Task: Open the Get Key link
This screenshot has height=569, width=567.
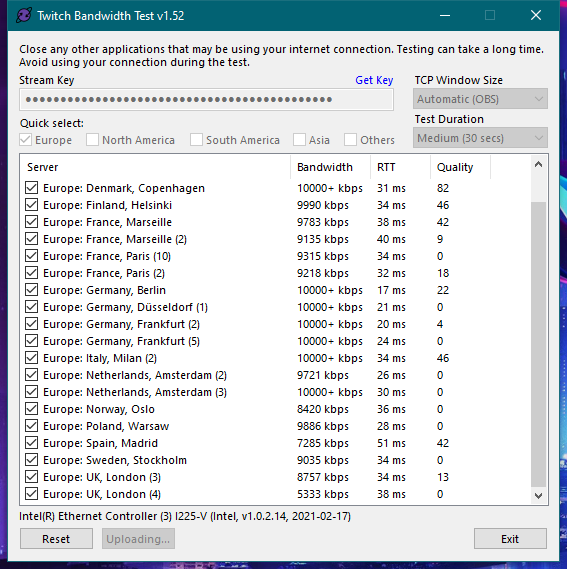Action: tap(374, 80)
